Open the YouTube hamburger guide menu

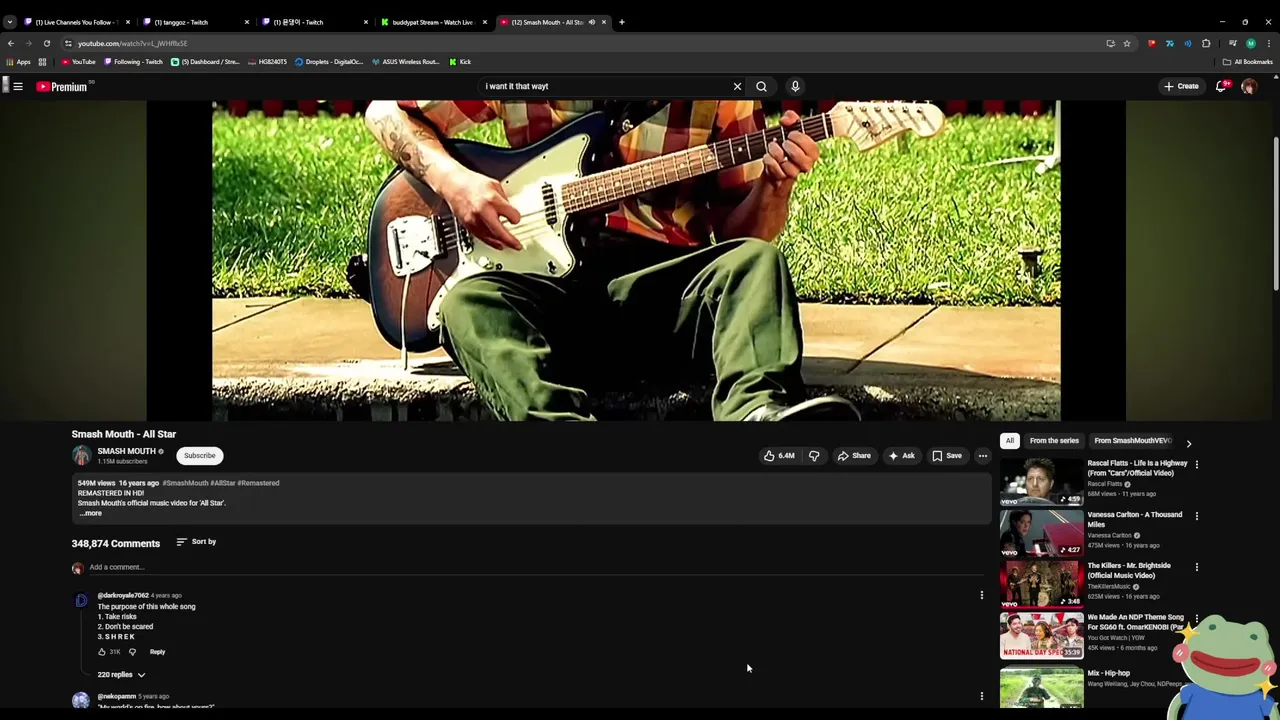click(18, 86)
